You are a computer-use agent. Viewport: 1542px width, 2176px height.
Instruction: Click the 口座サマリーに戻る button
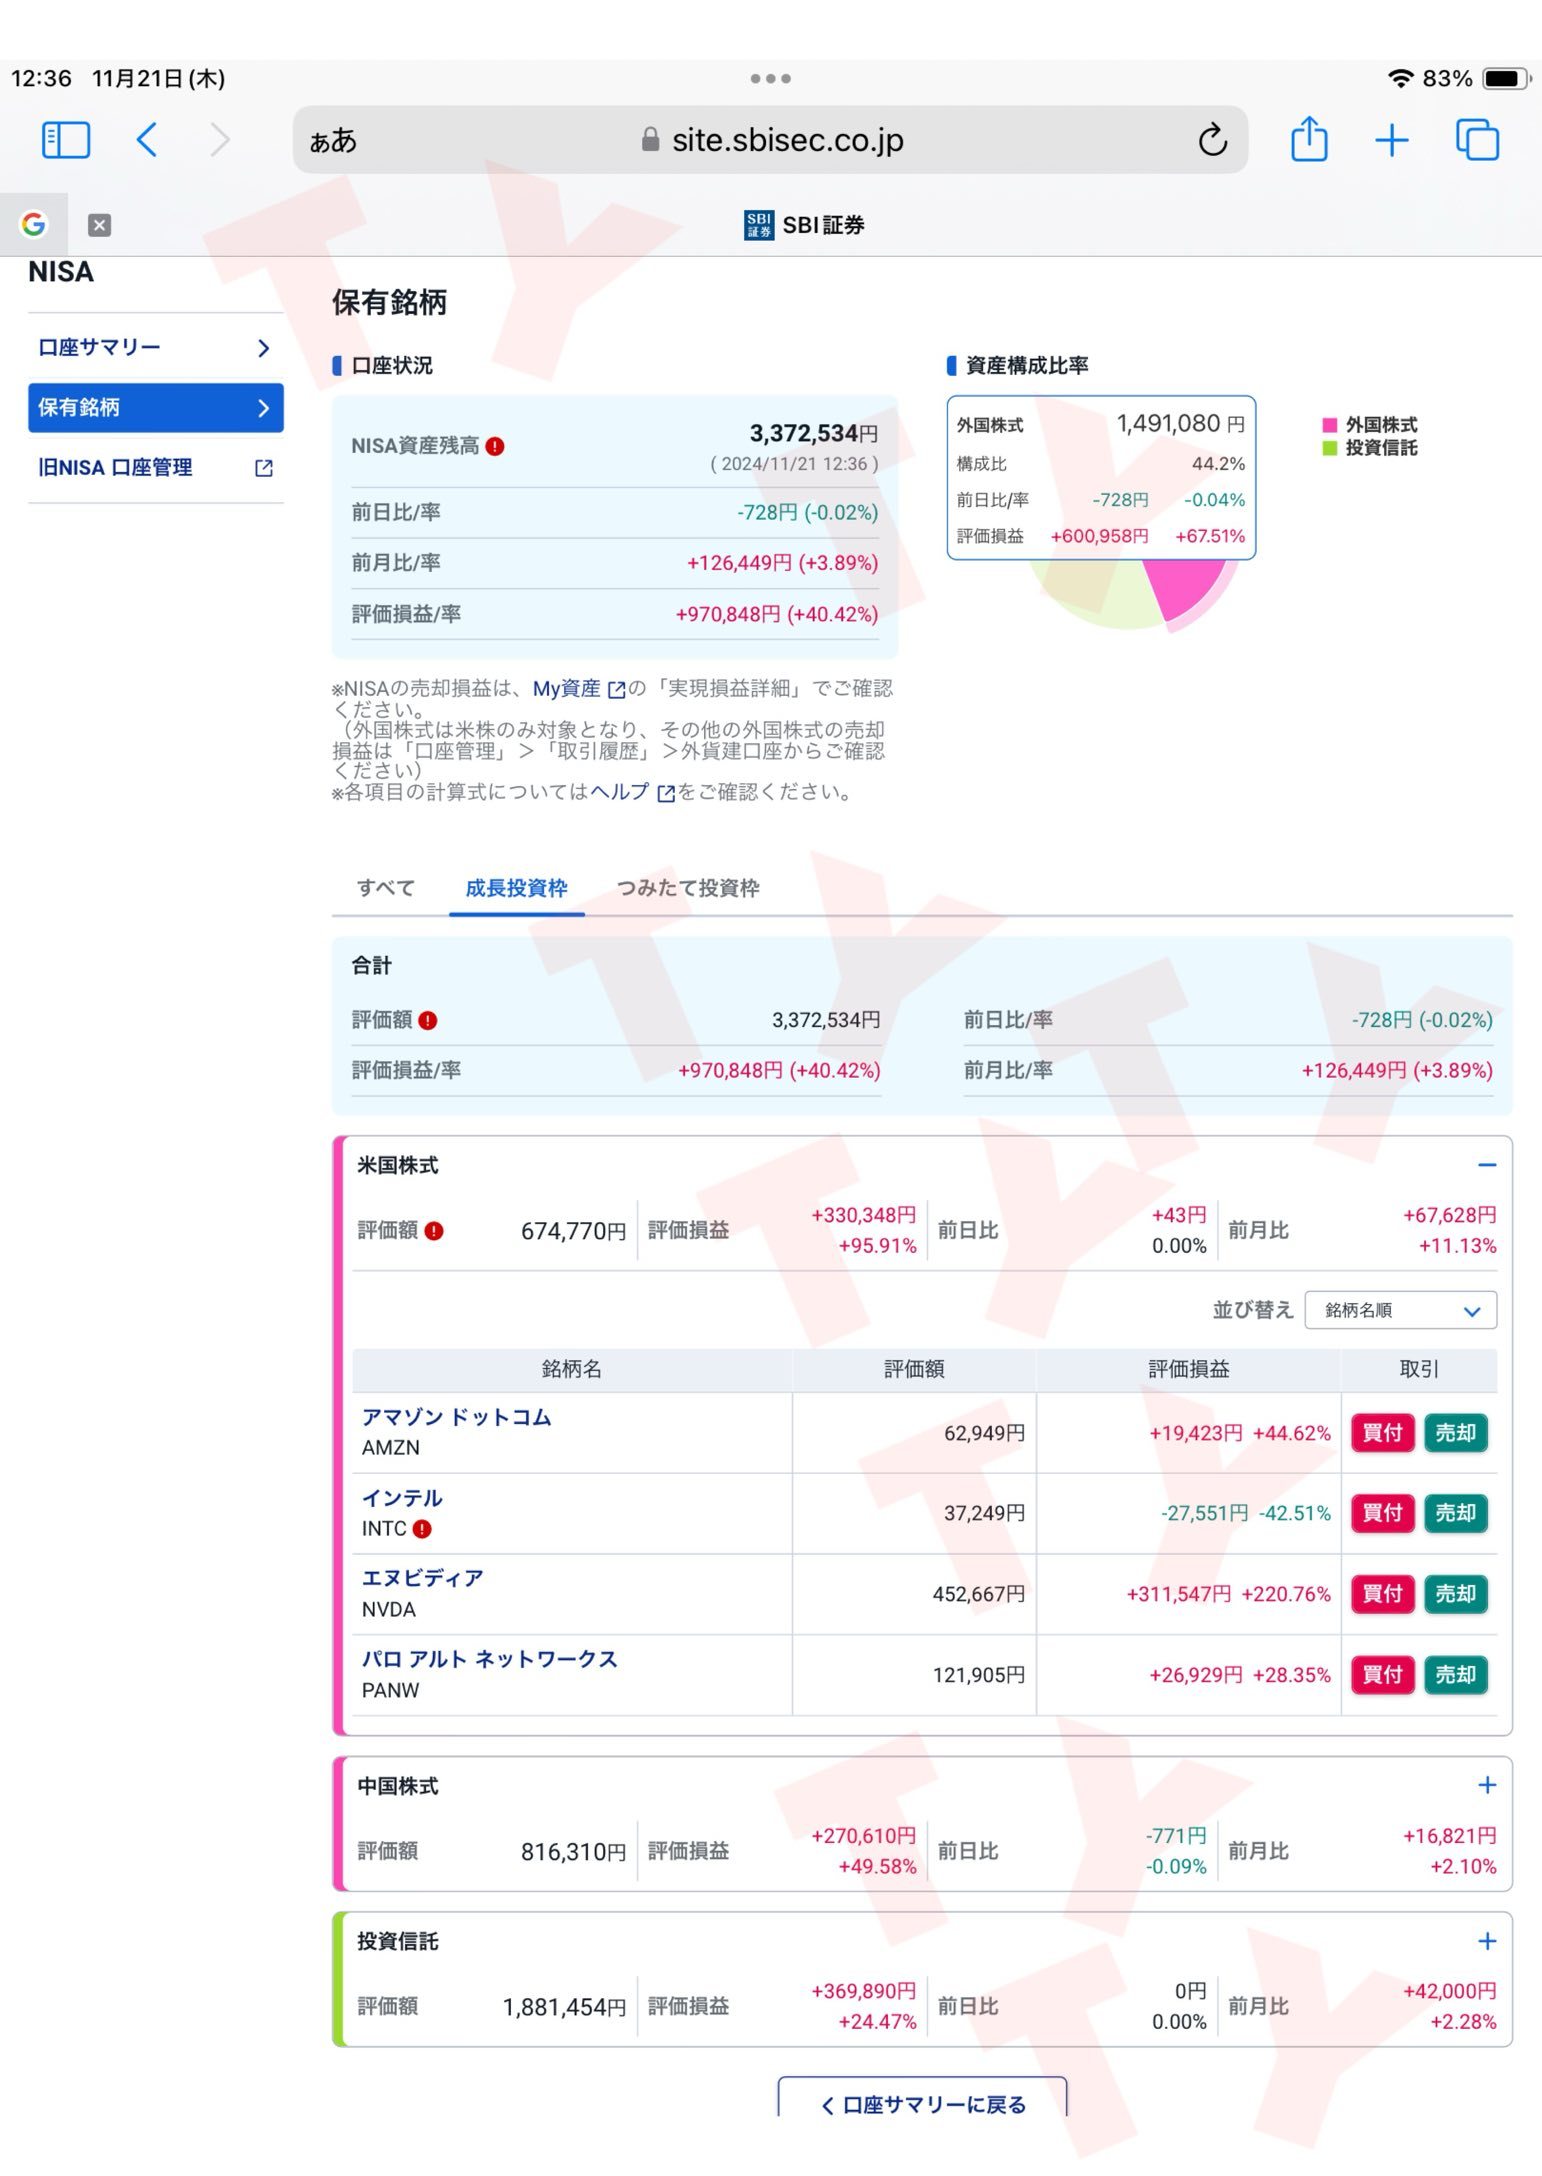(922, 2098)
